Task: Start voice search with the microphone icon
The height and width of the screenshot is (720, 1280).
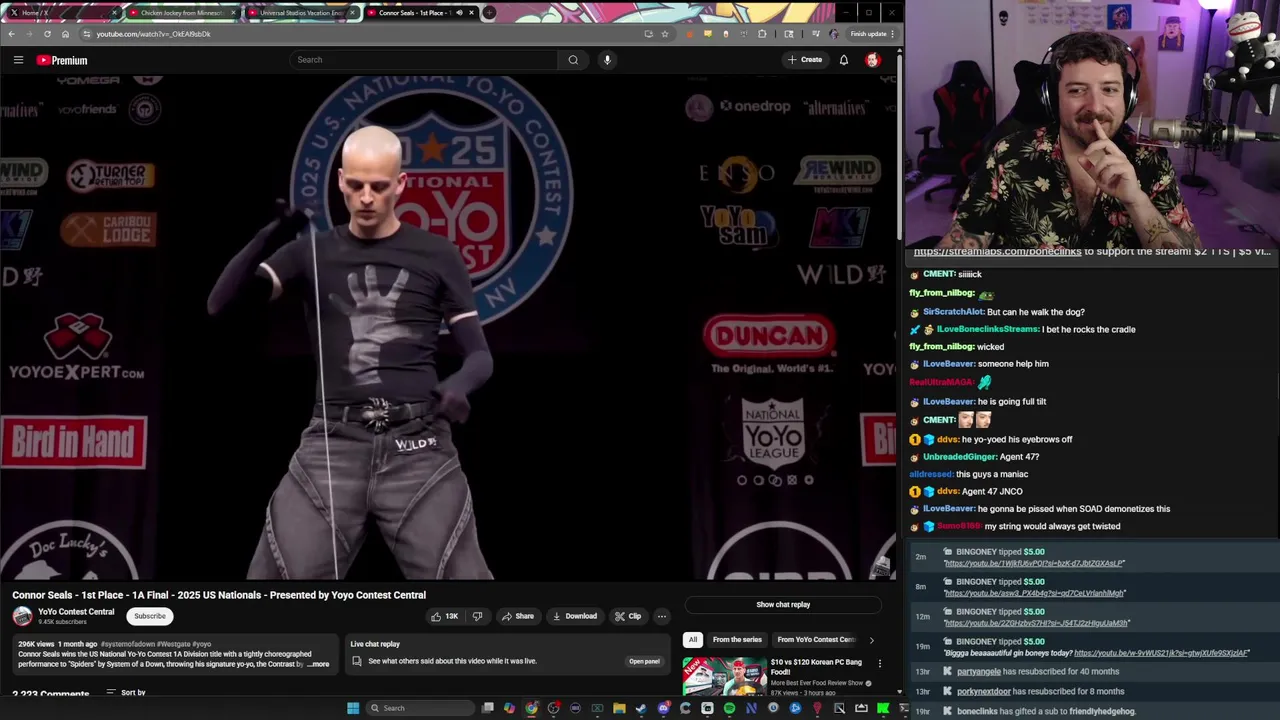Action: point(607,60)
